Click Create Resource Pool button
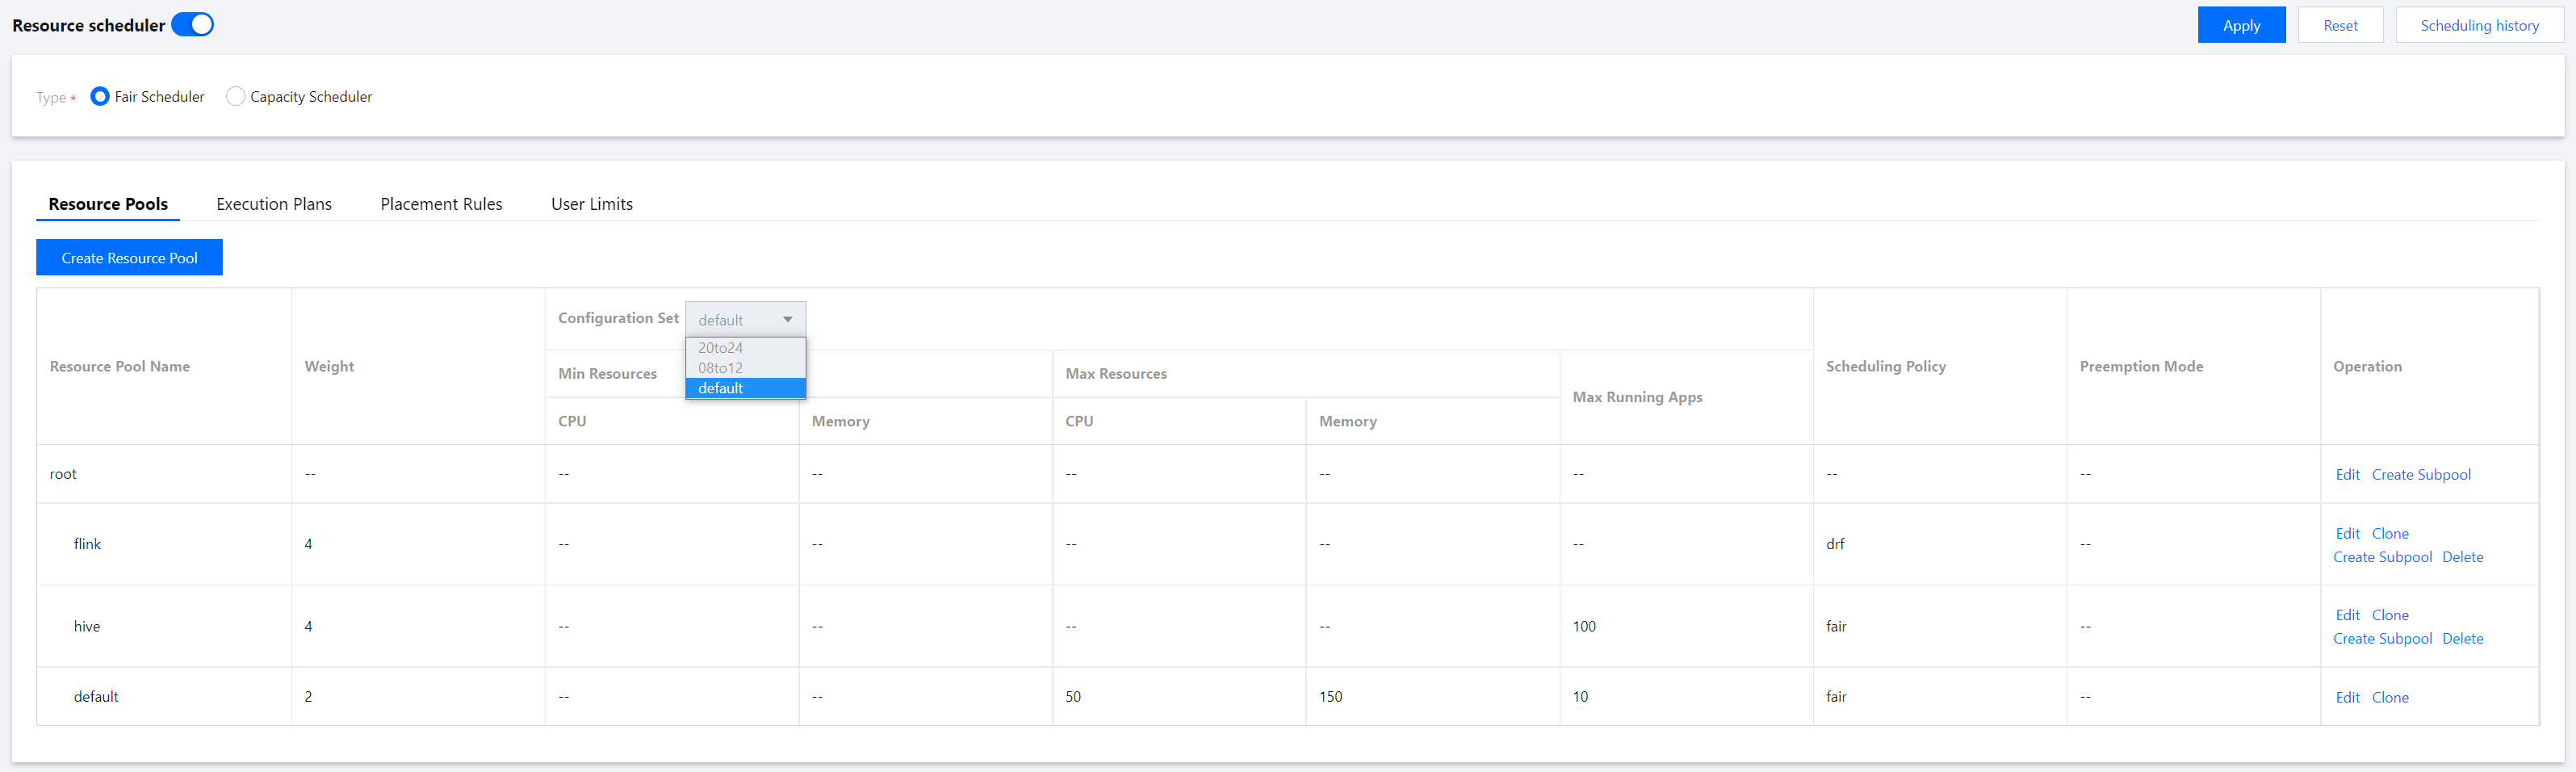Screen dimensions: 2576x772 129,258
